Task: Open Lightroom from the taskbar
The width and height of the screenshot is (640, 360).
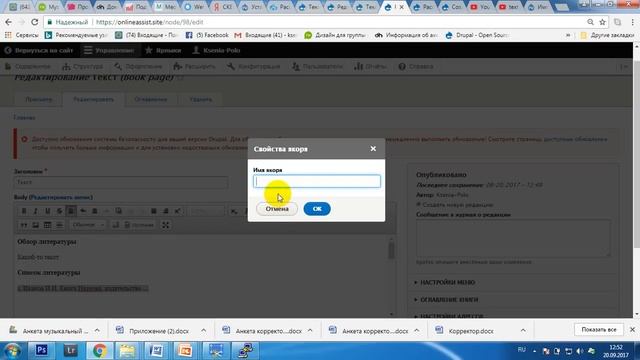Action: click(x=71, y=351)
